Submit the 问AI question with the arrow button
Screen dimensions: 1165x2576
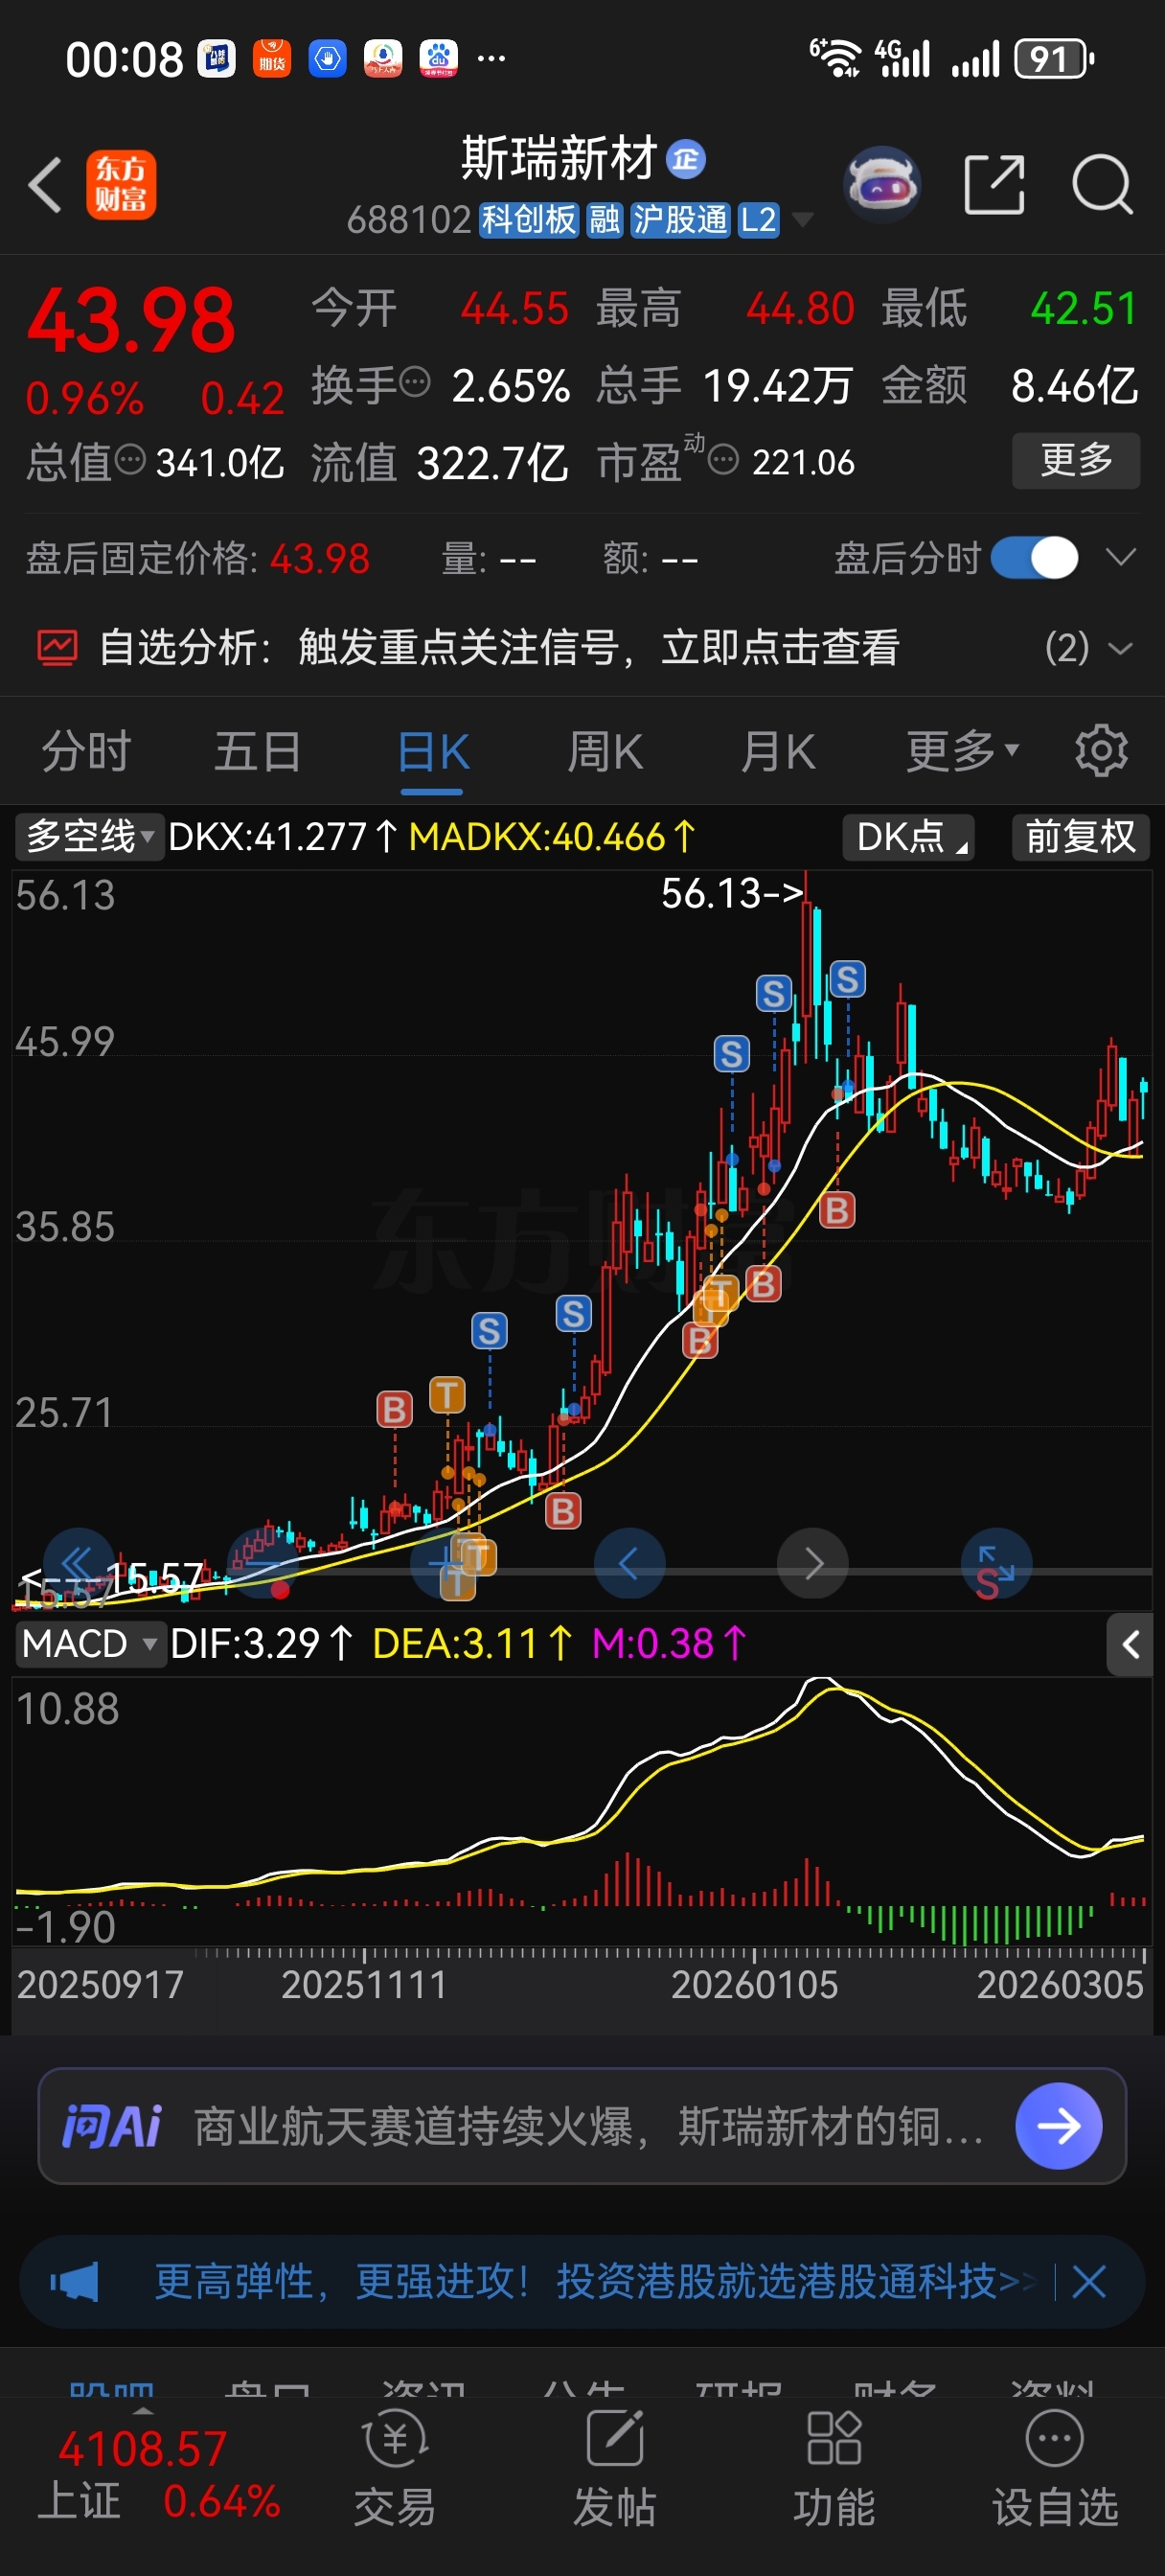1059,2126
